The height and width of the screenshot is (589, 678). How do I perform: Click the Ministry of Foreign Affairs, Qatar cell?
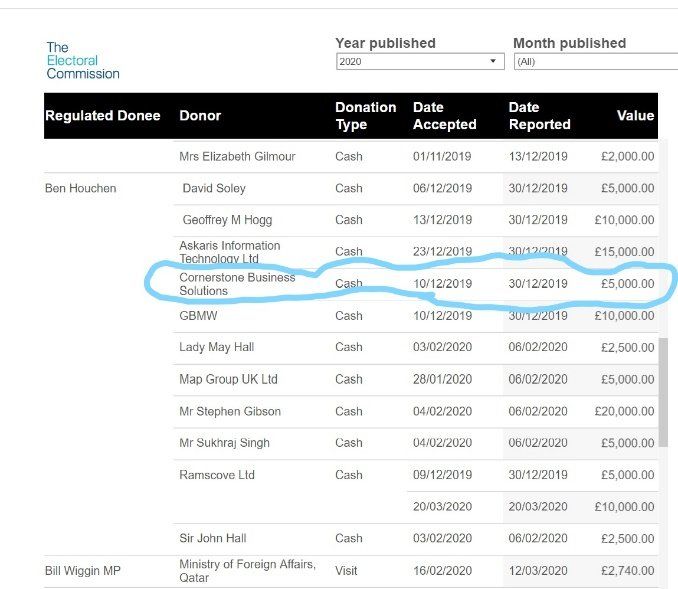tap(247, 571)
